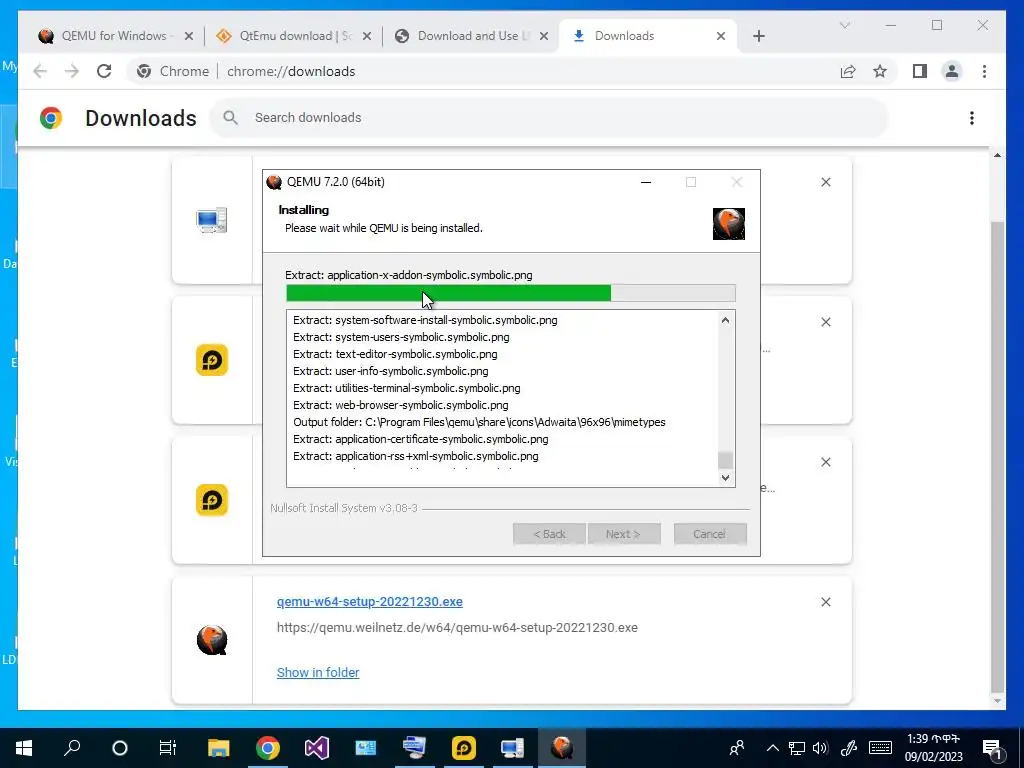Image resolution: width=1024 pixels, height=768 pixels.
Task: Open the side panel icon
Action: (920, 71)
